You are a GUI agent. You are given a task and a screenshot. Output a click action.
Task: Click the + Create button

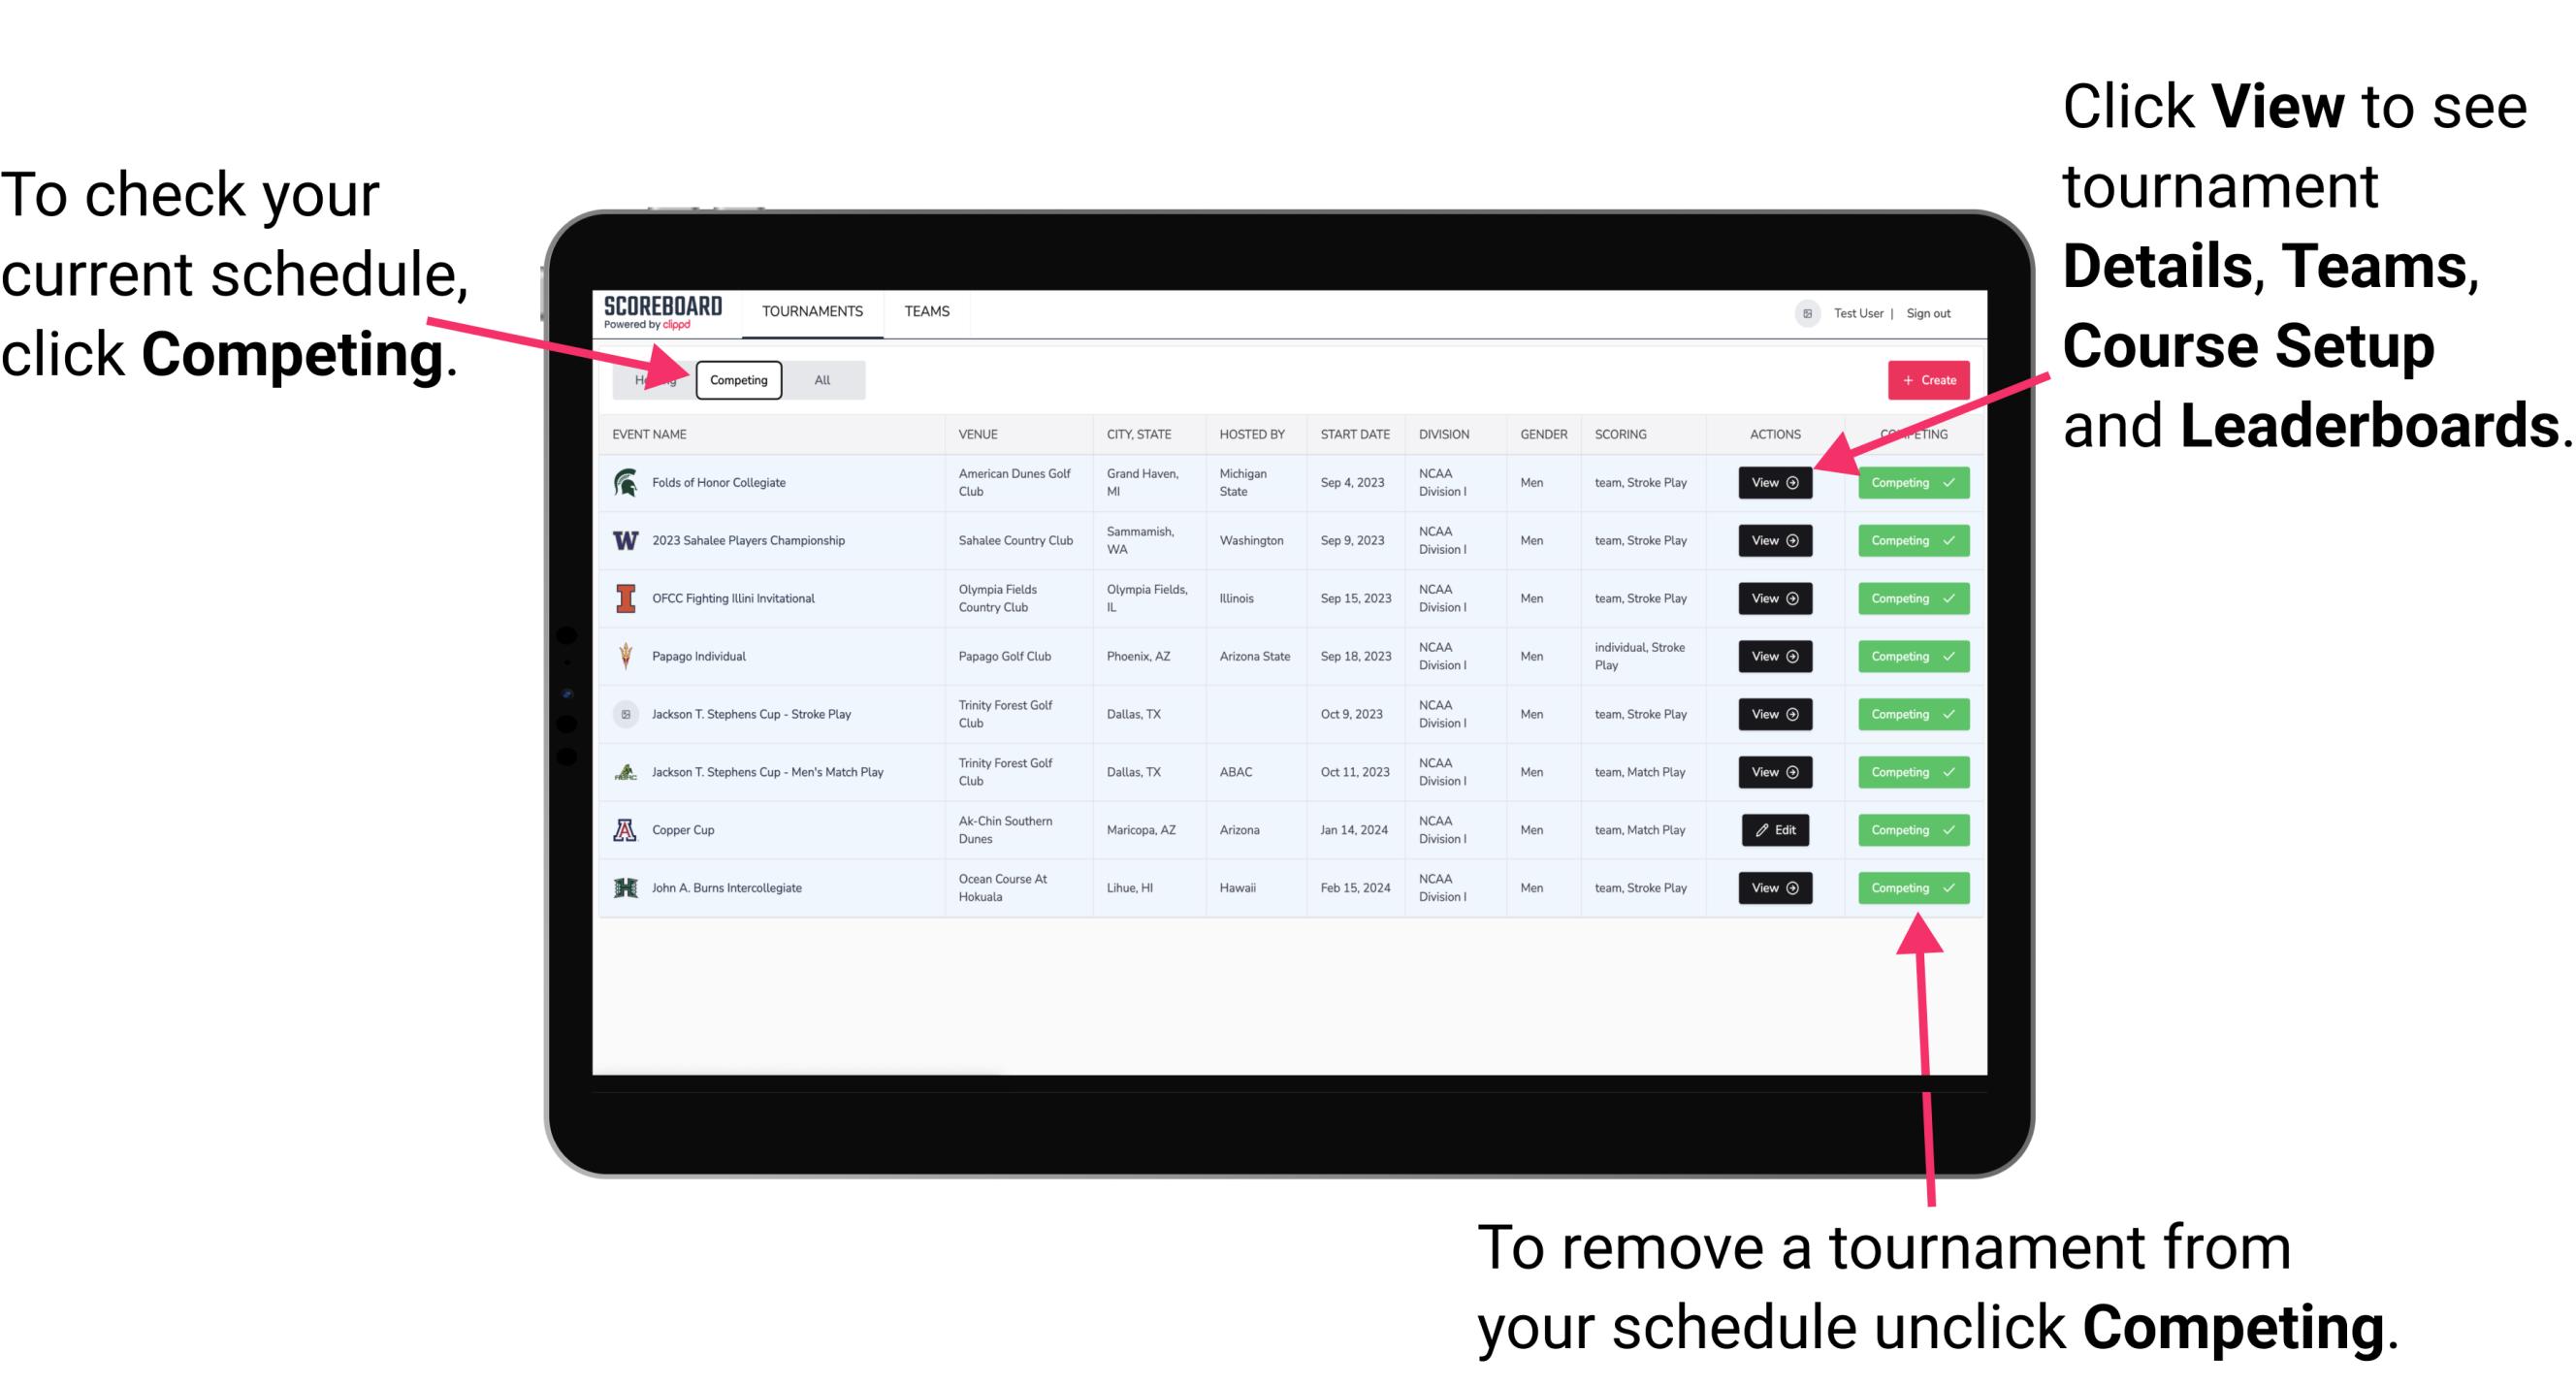pyautogui.click(x=1922, y=379)
